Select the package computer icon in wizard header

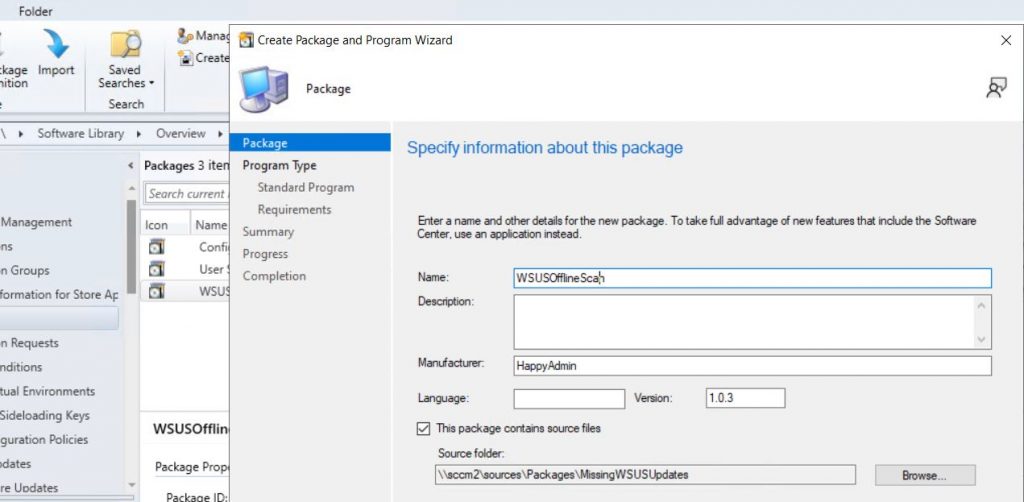point(263,89)
